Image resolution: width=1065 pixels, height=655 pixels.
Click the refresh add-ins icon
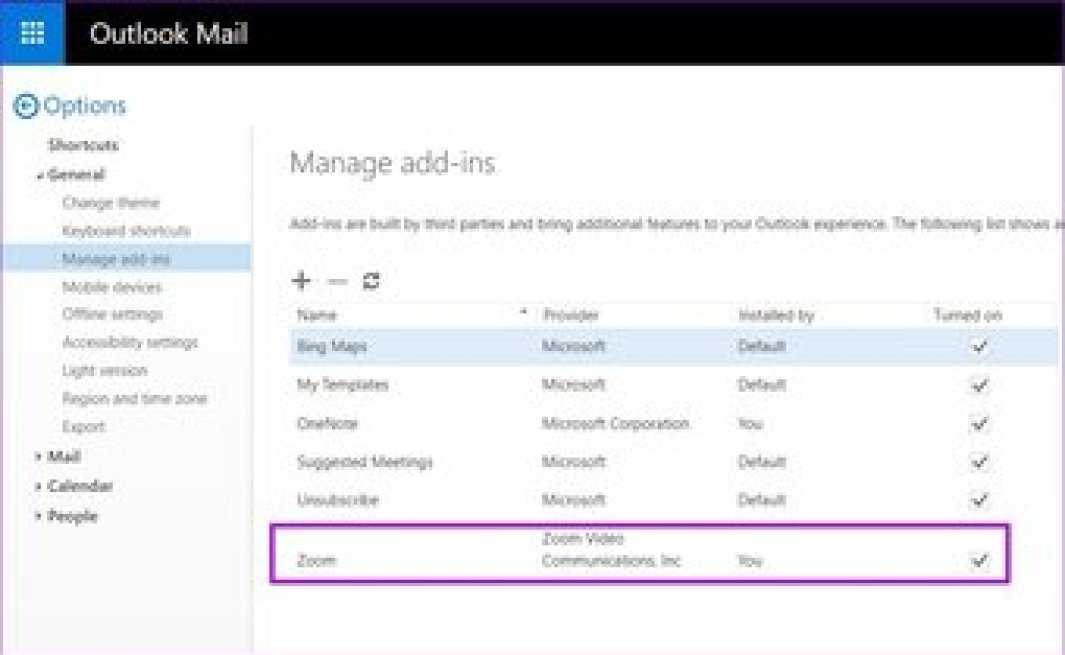(371, 281)
